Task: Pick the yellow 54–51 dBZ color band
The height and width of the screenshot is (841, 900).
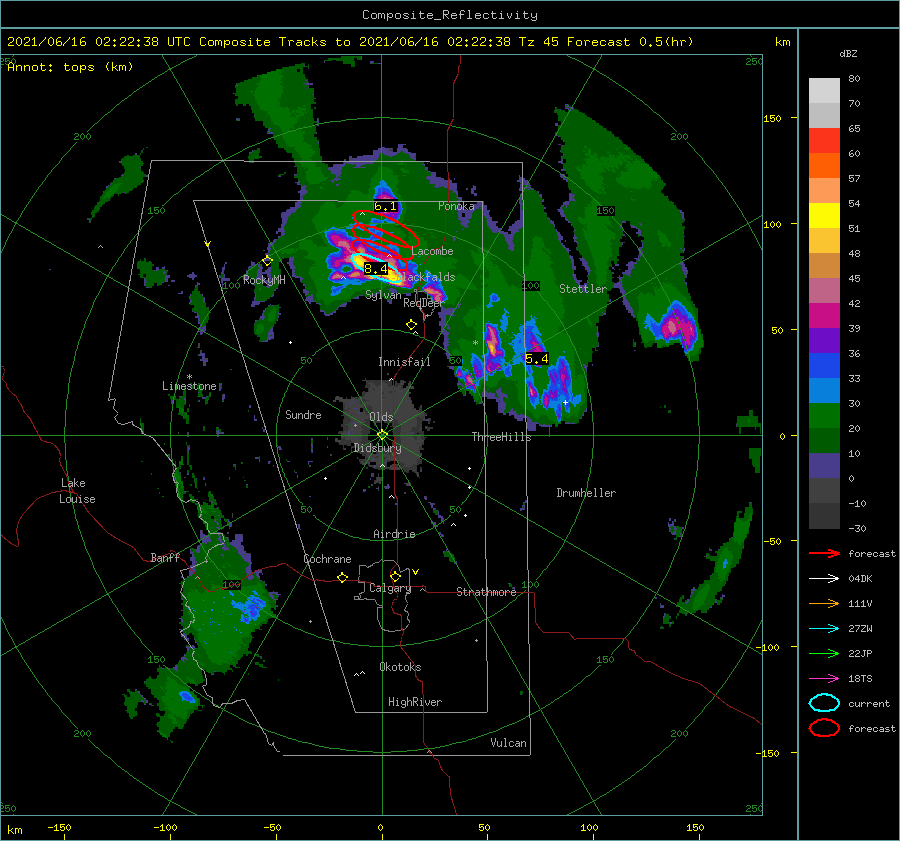Action: tap(824, 216)
